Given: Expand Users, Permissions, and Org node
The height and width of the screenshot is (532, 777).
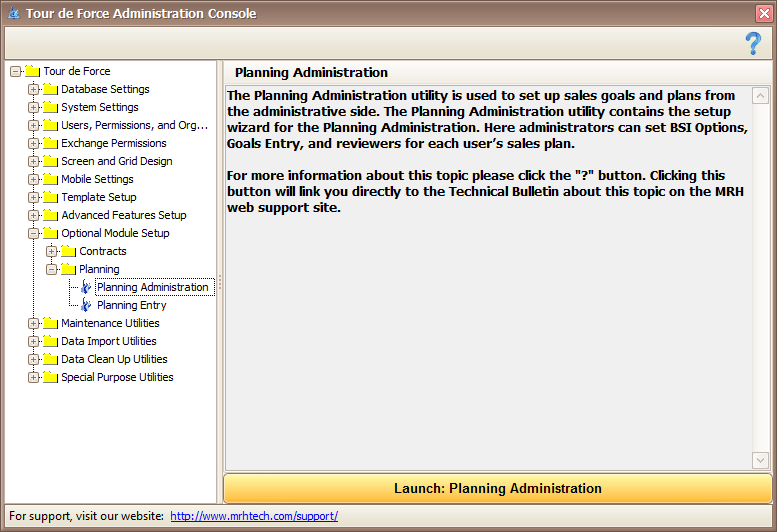Looking at the screenshot, I should [x=33, y=126].
